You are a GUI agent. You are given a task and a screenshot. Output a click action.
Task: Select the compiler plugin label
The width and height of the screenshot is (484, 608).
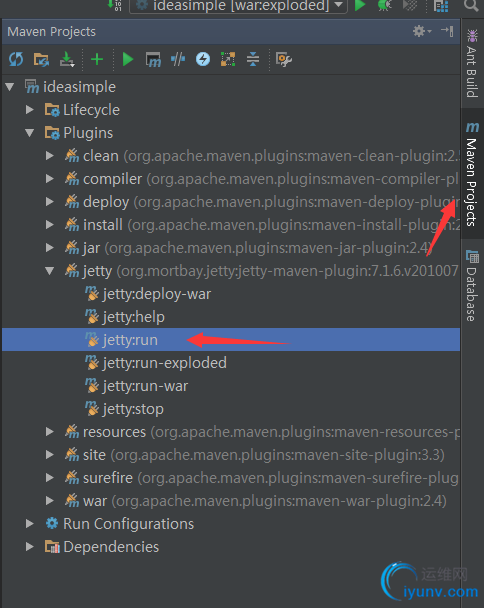coord(112,179)
